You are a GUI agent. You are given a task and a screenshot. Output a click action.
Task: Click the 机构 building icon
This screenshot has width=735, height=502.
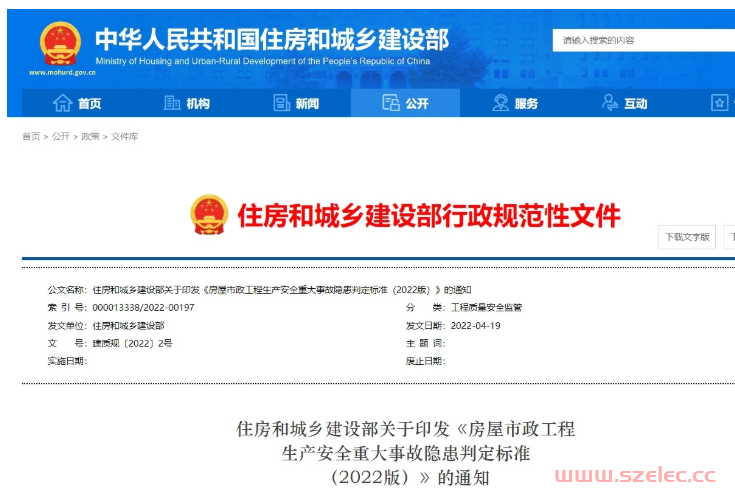coord(172,103)
